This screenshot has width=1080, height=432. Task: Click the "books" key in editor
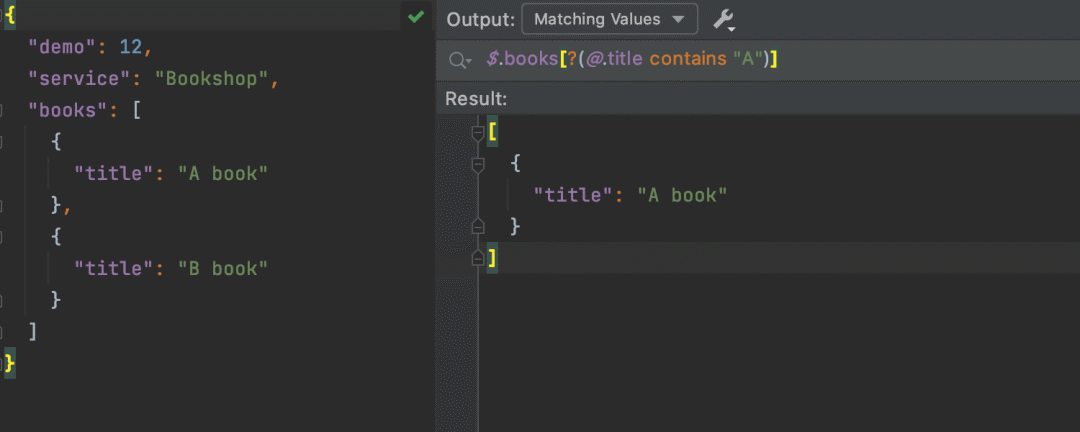click(x=68, y=110)
